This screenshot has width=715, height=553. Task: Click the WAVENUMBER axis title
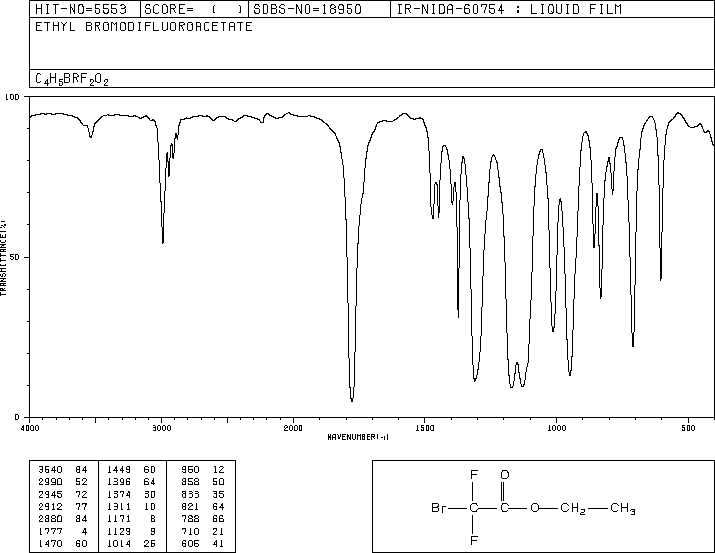(x=358, y=437)
